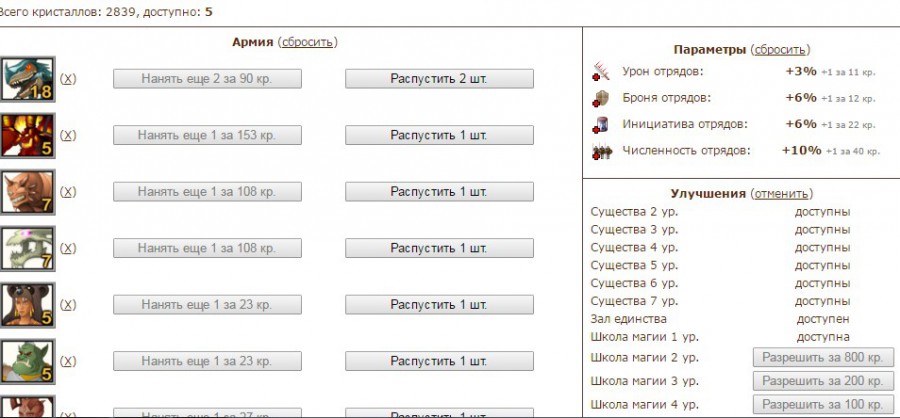Remove green orc unit with (X)

(x=68, y=361)
